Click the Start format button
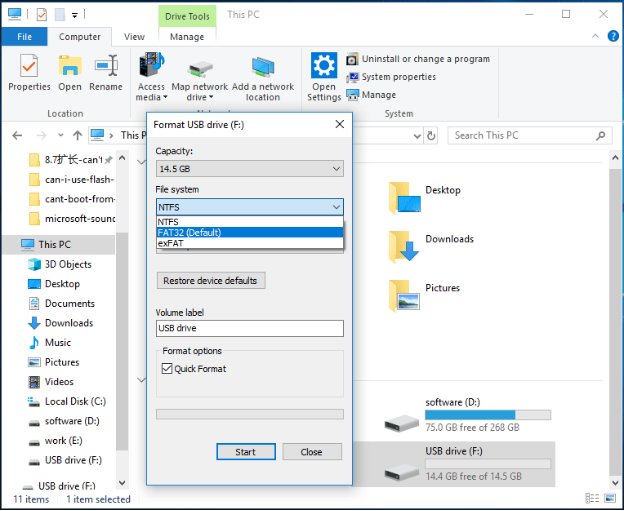 [x=246, y=452]
